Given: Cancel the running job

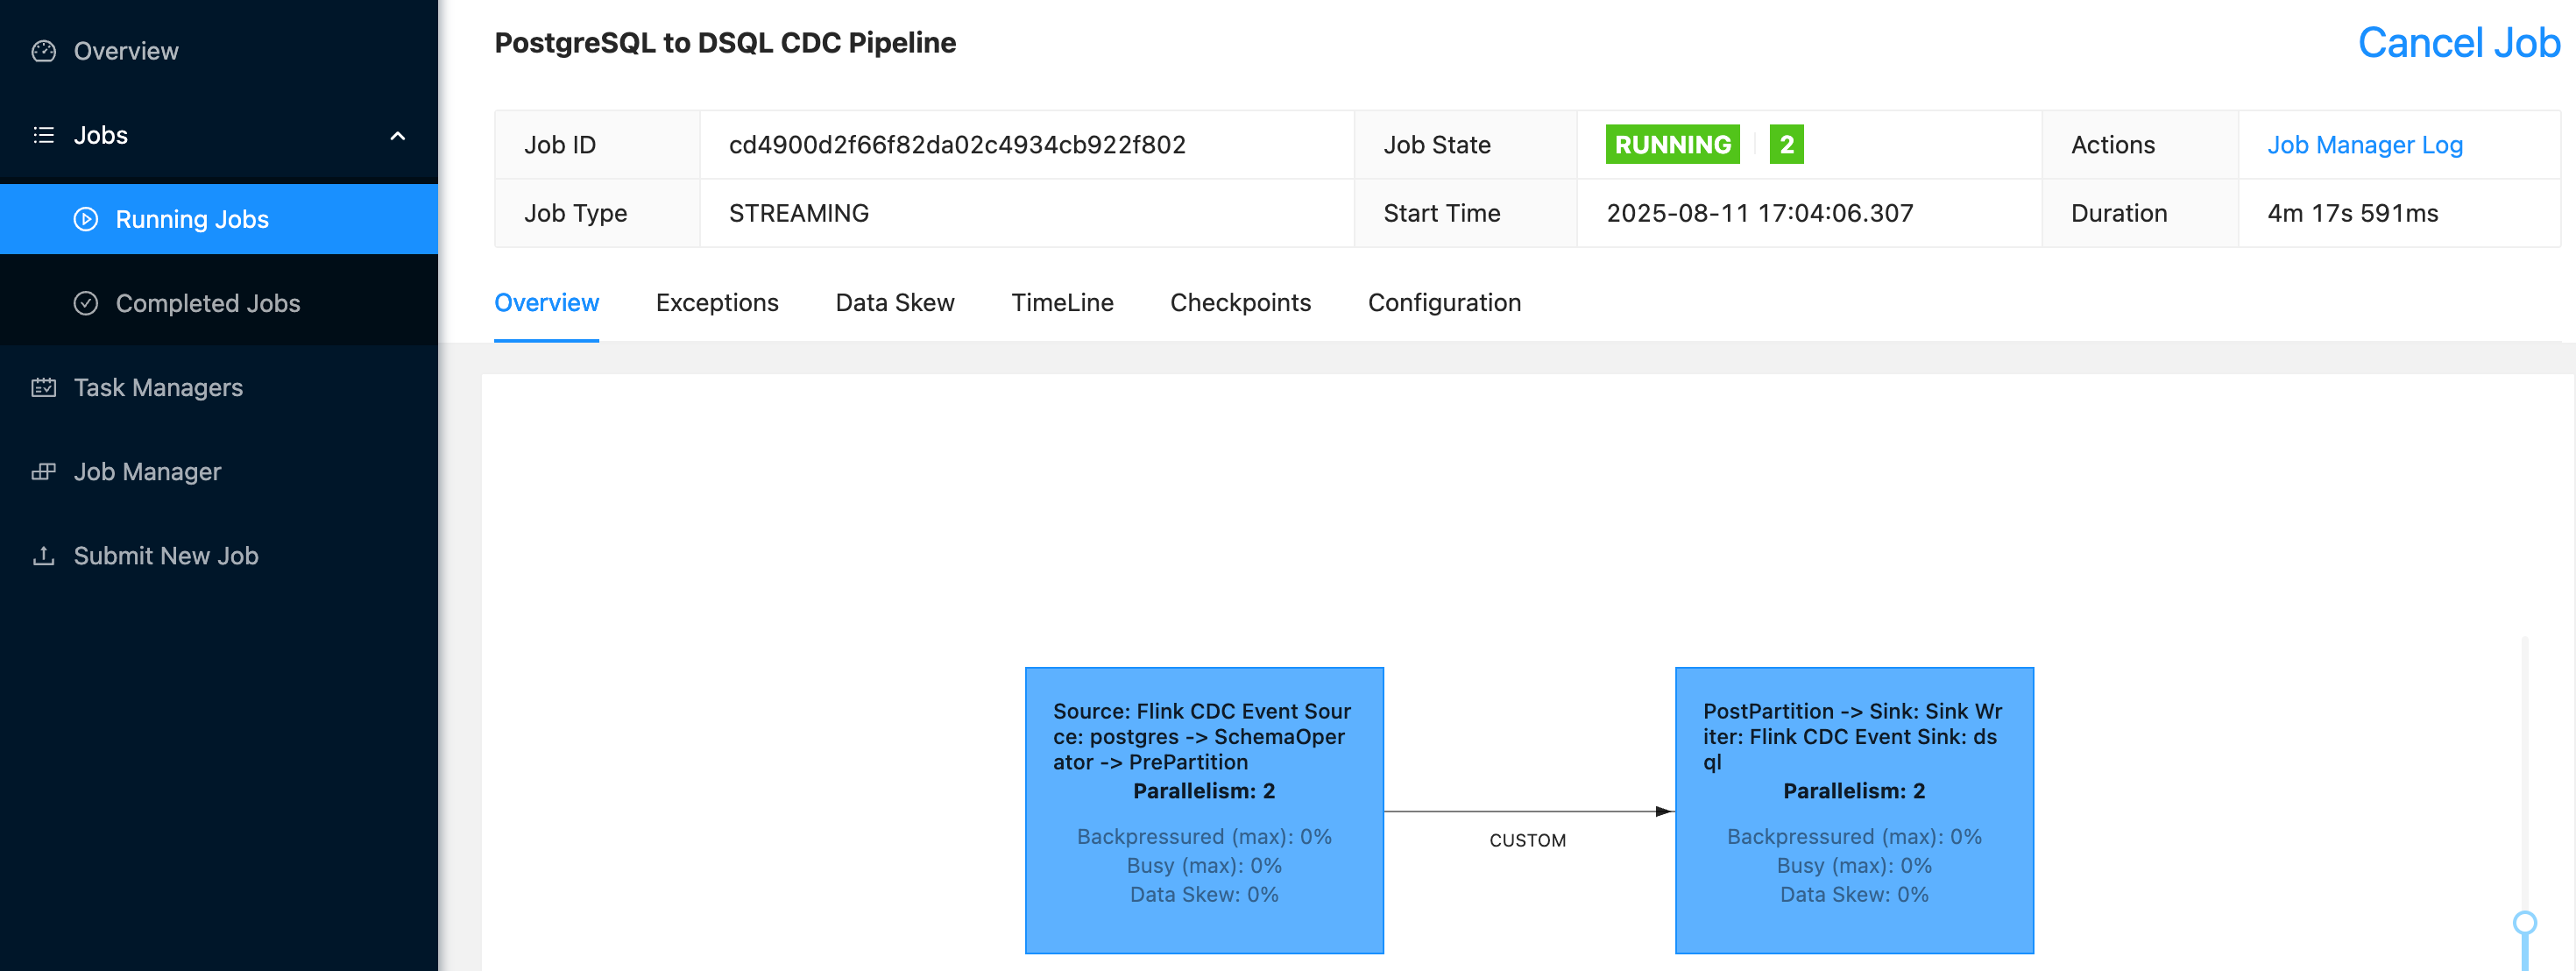Looking at the screenshot, I should pos(2458,43).
